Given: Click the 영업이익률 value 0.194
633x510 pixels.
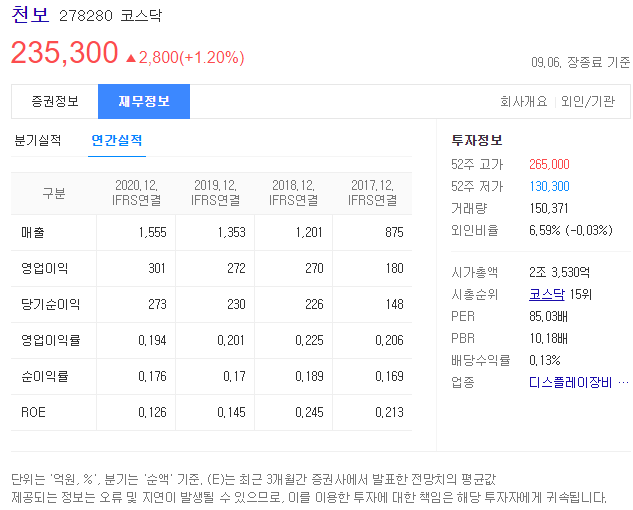Looking at the screenshot, I should 152,340.
